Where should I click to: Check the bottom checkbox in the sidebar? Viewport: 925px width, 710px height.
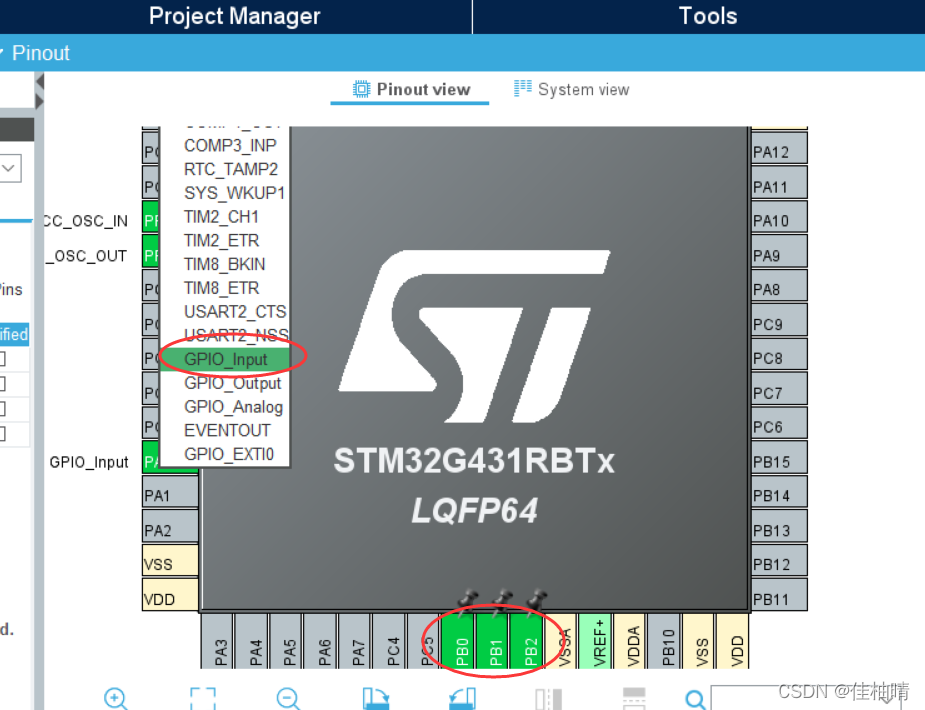coord(3,430)
